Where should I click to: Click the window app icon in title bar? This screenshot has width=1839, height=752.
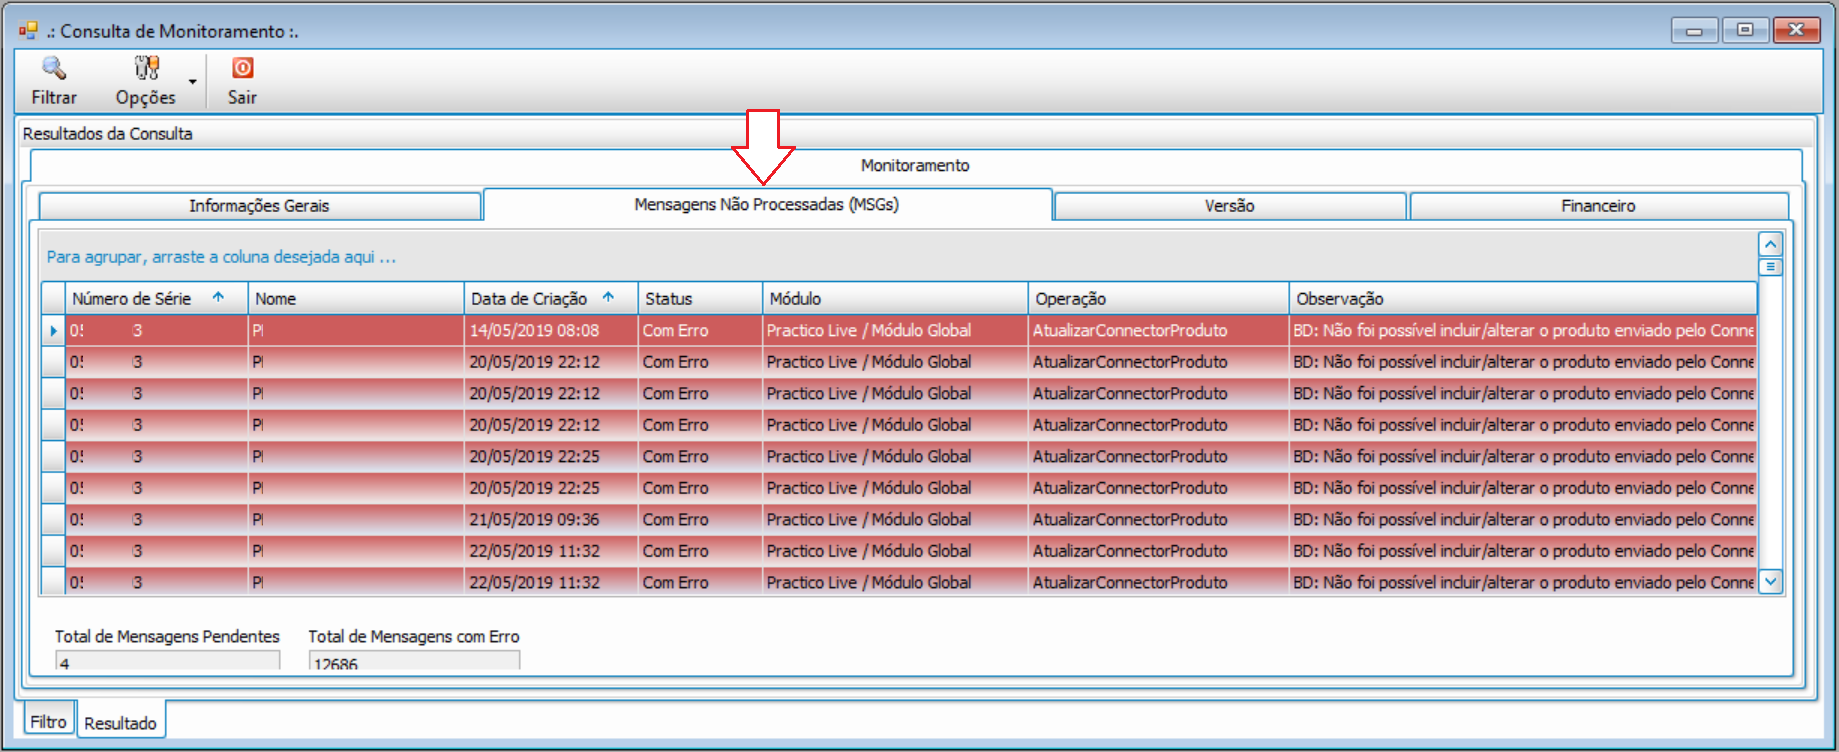(x=28, y=31)
